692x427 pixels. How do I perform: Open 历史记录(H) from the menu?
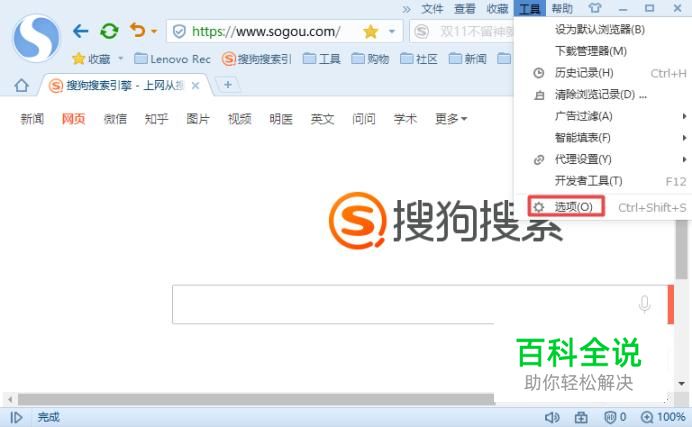[601, 73]
